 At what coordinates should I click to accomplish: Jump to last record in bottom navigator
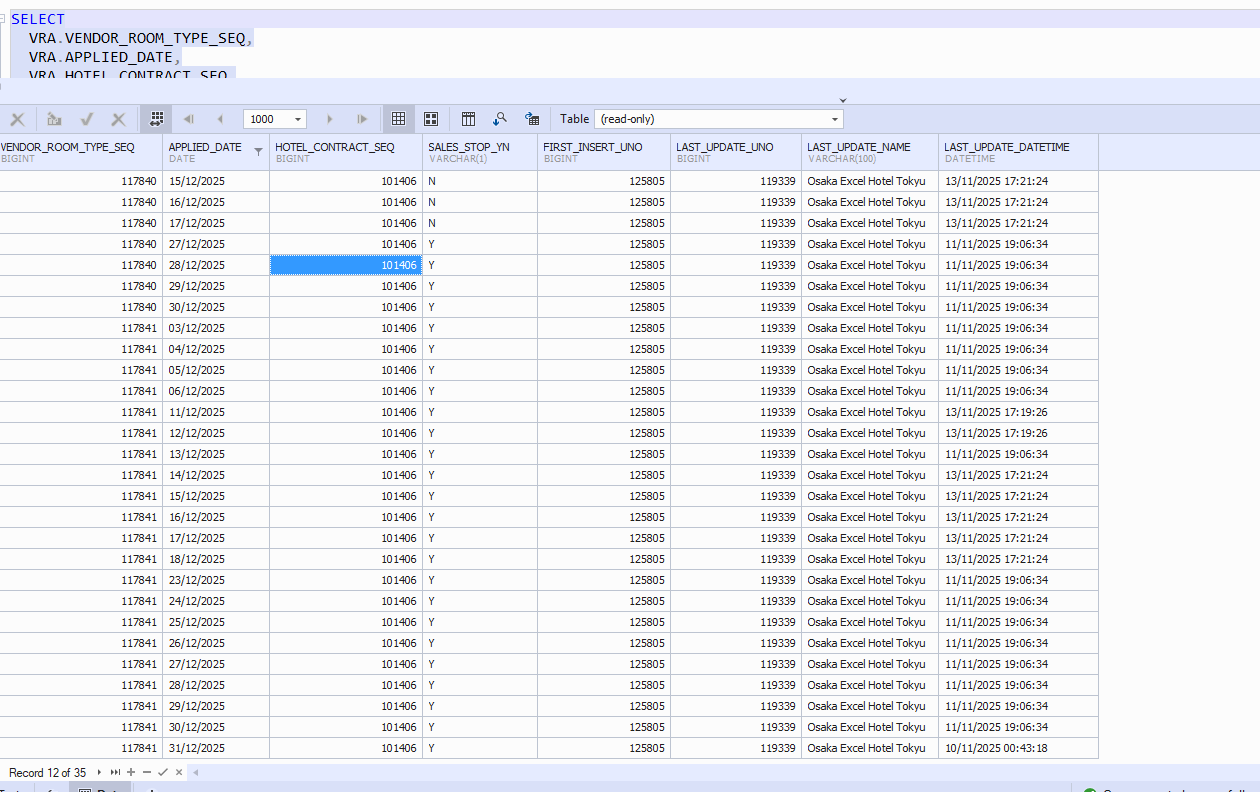point(115,773)
